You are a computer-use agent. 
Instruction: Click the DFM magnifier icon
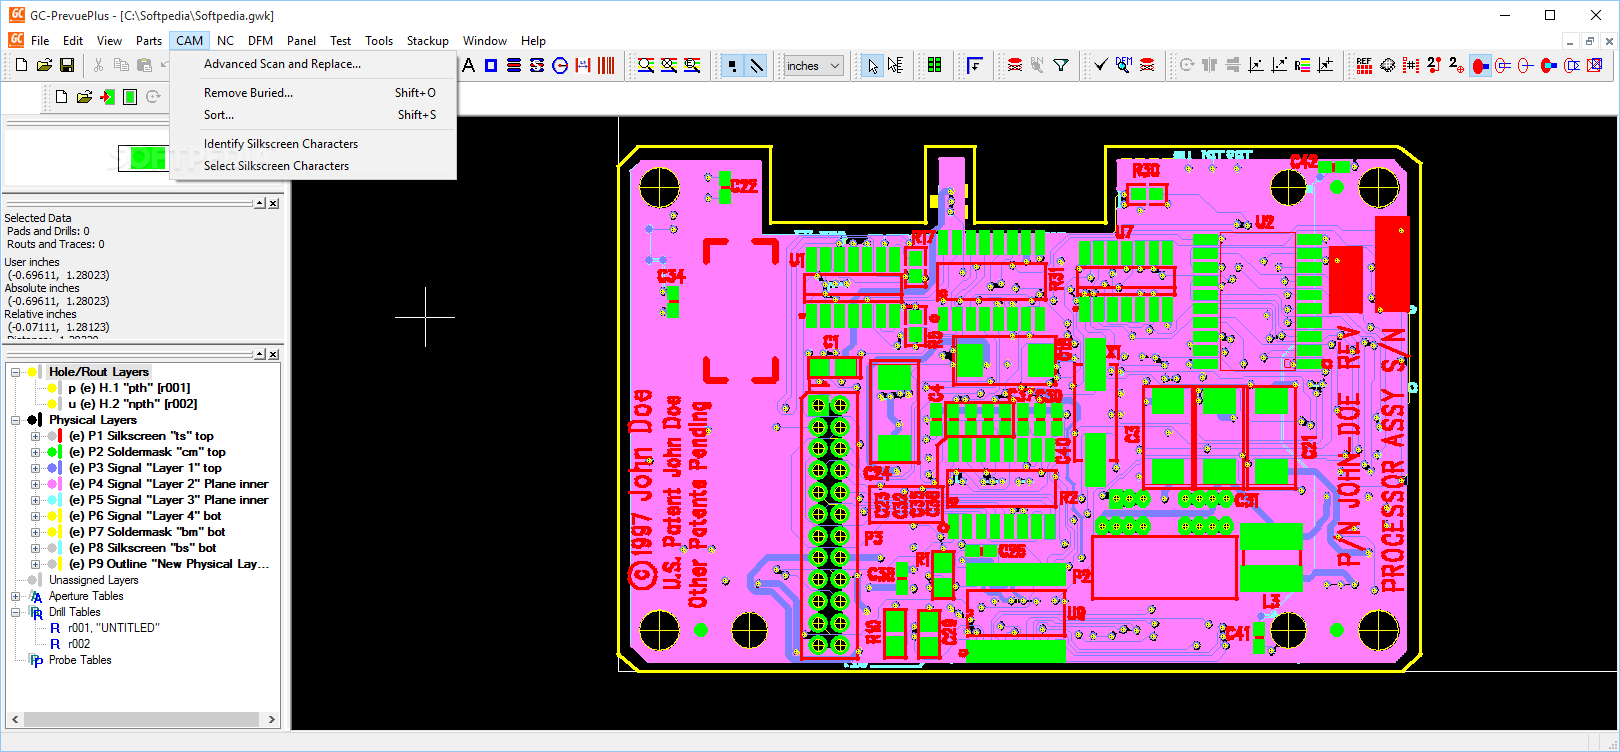pyautogui.click(x=1124, y=65)
